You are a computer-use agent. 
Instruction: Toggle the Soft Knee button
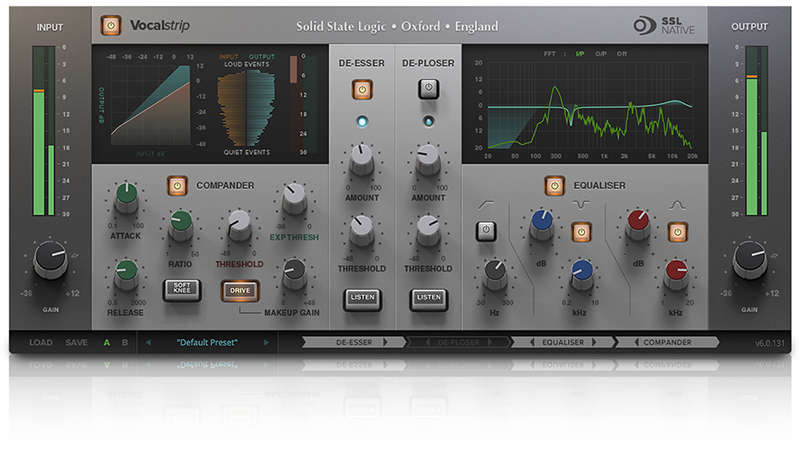coord(182,289)
